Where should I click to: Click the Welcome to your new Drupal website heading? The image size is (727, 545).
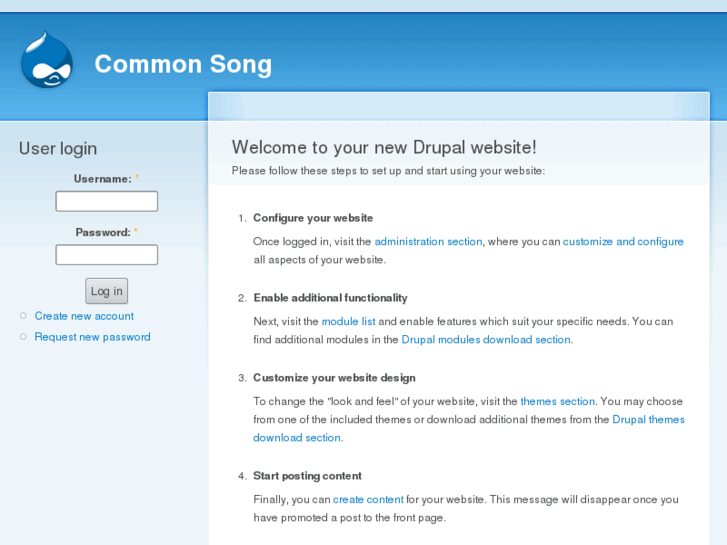click(x=384, y=147)
